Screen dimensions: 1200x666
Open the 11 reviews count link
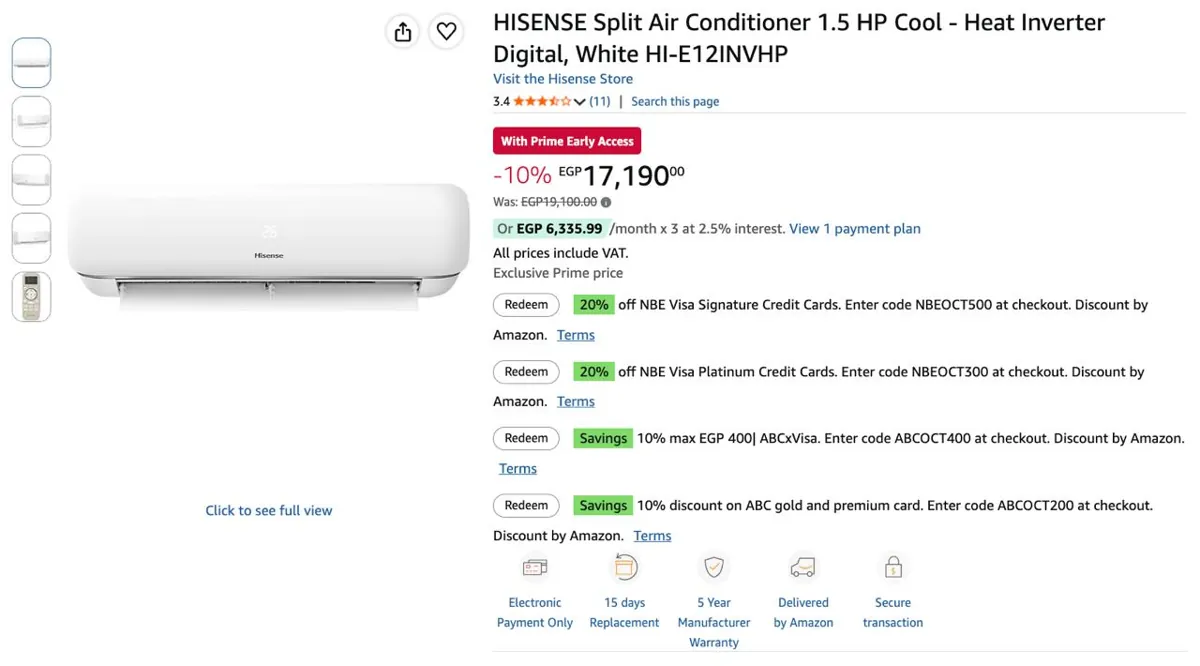pyautogui.click(x=600, y=102)
